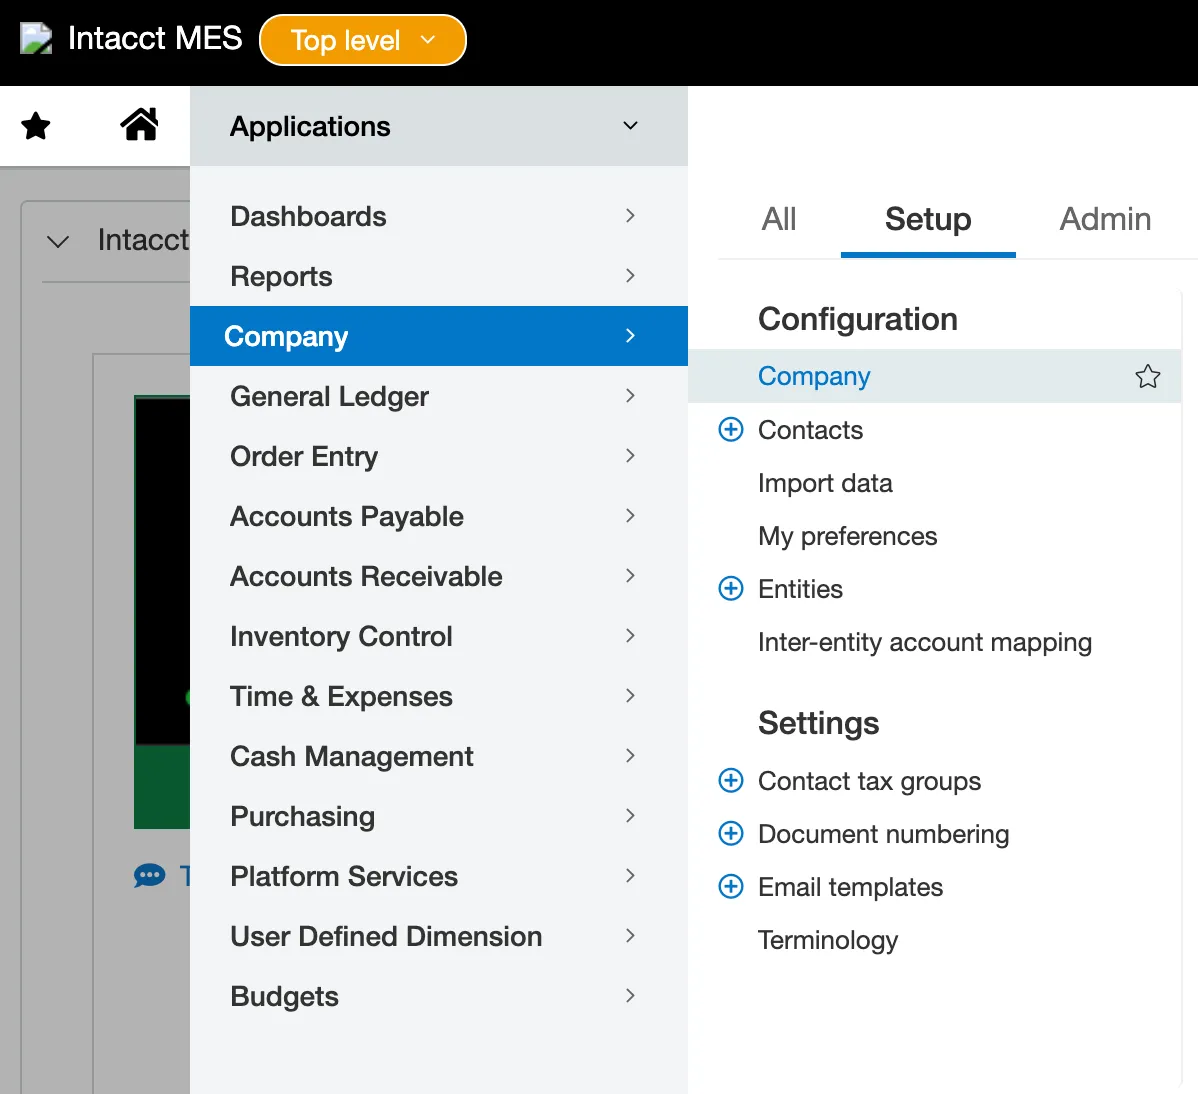
Task: Open Inter-entity account mapping
Action: (x=924, y=642)
